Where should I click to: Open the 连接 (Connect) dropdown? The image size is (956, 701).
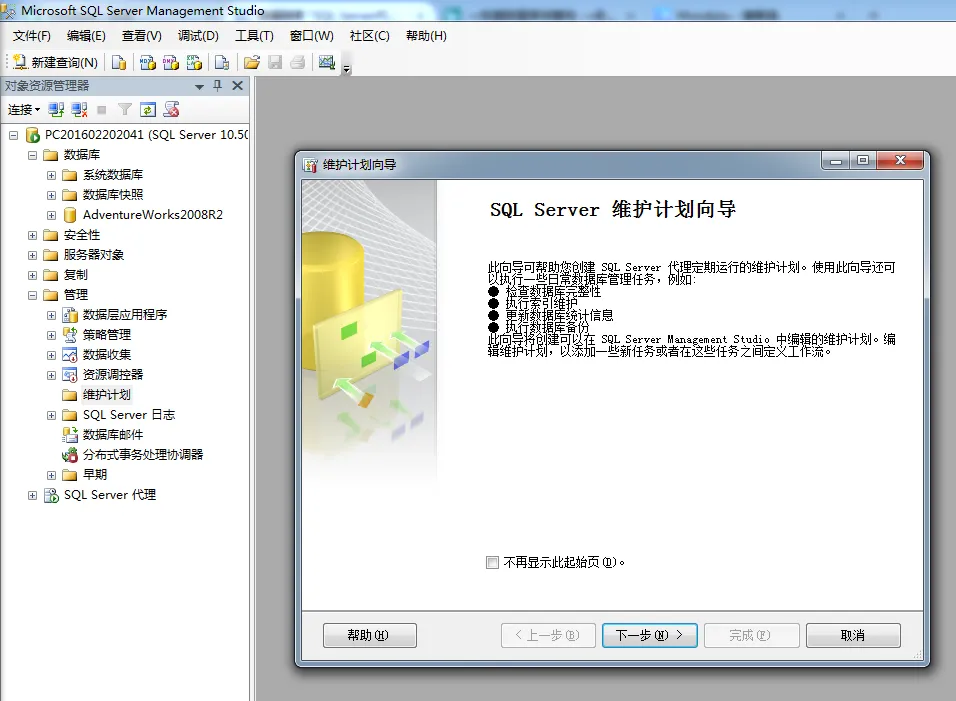[24, 110]
